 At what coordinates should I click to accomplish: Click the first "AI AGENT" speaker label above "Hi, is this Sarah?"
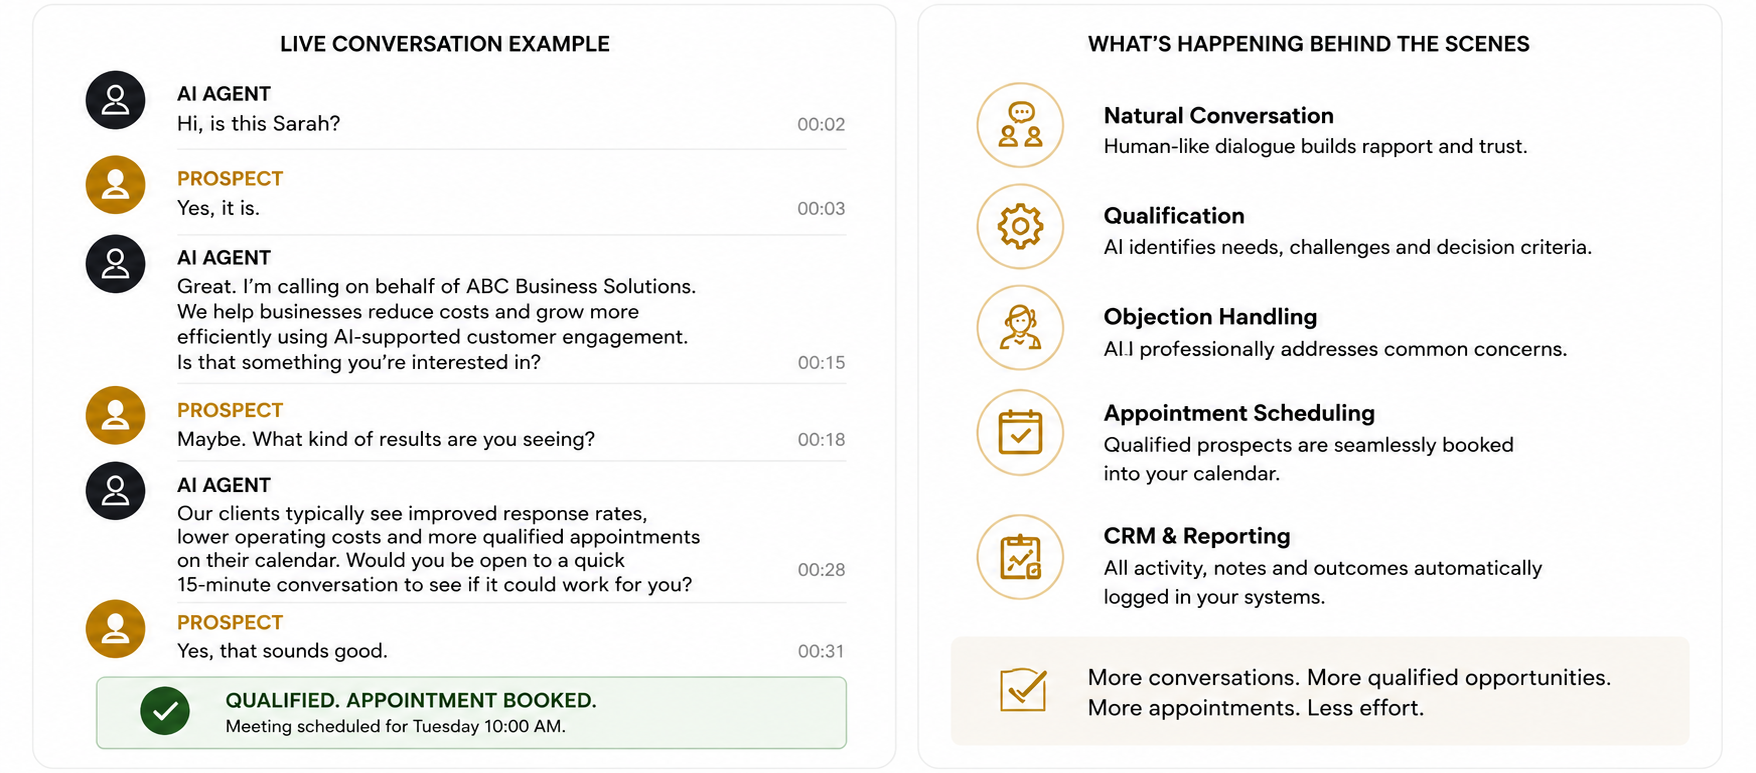pos(224,94)
